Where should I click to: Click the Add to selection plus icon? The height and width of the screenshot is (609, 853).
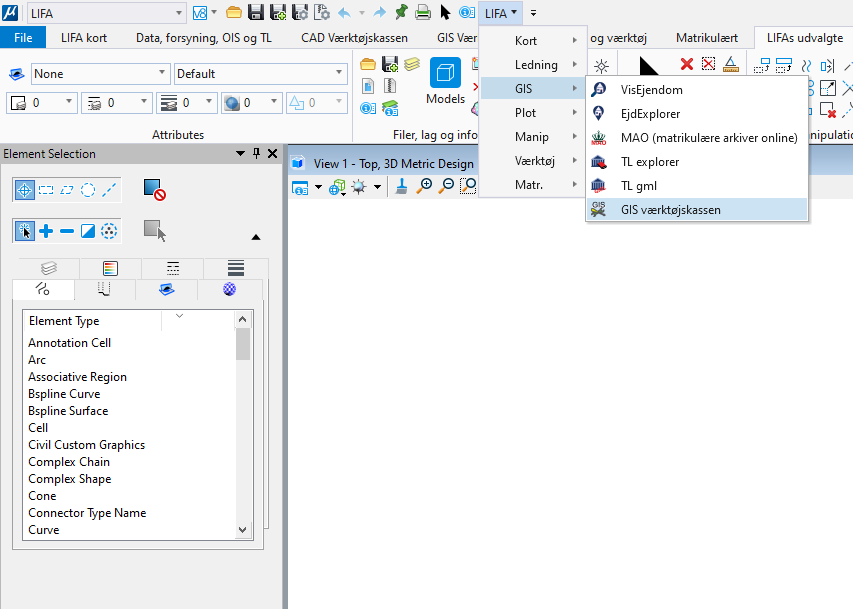pos(46,231)
